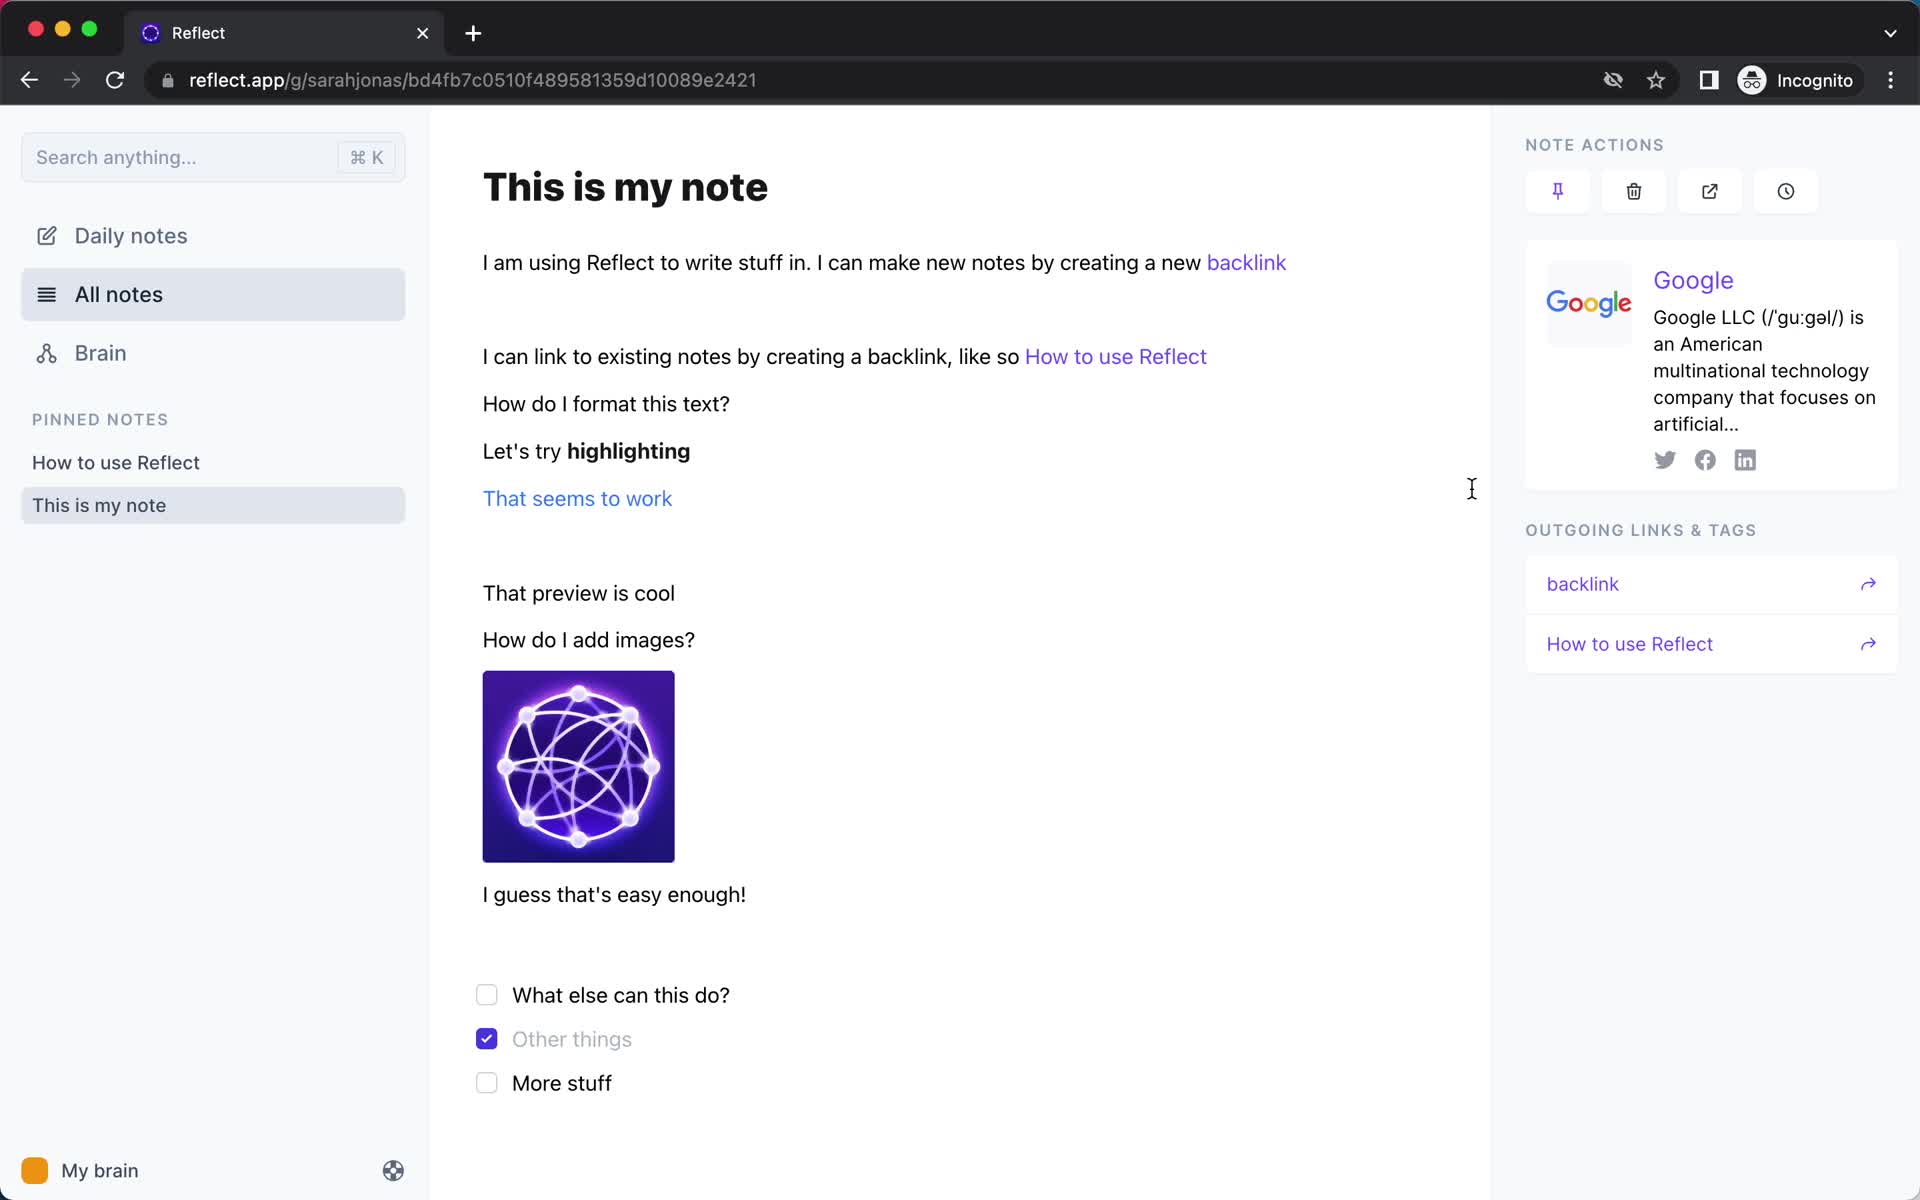
Task: Delete note with trash icon
Action: [1633, 191]
